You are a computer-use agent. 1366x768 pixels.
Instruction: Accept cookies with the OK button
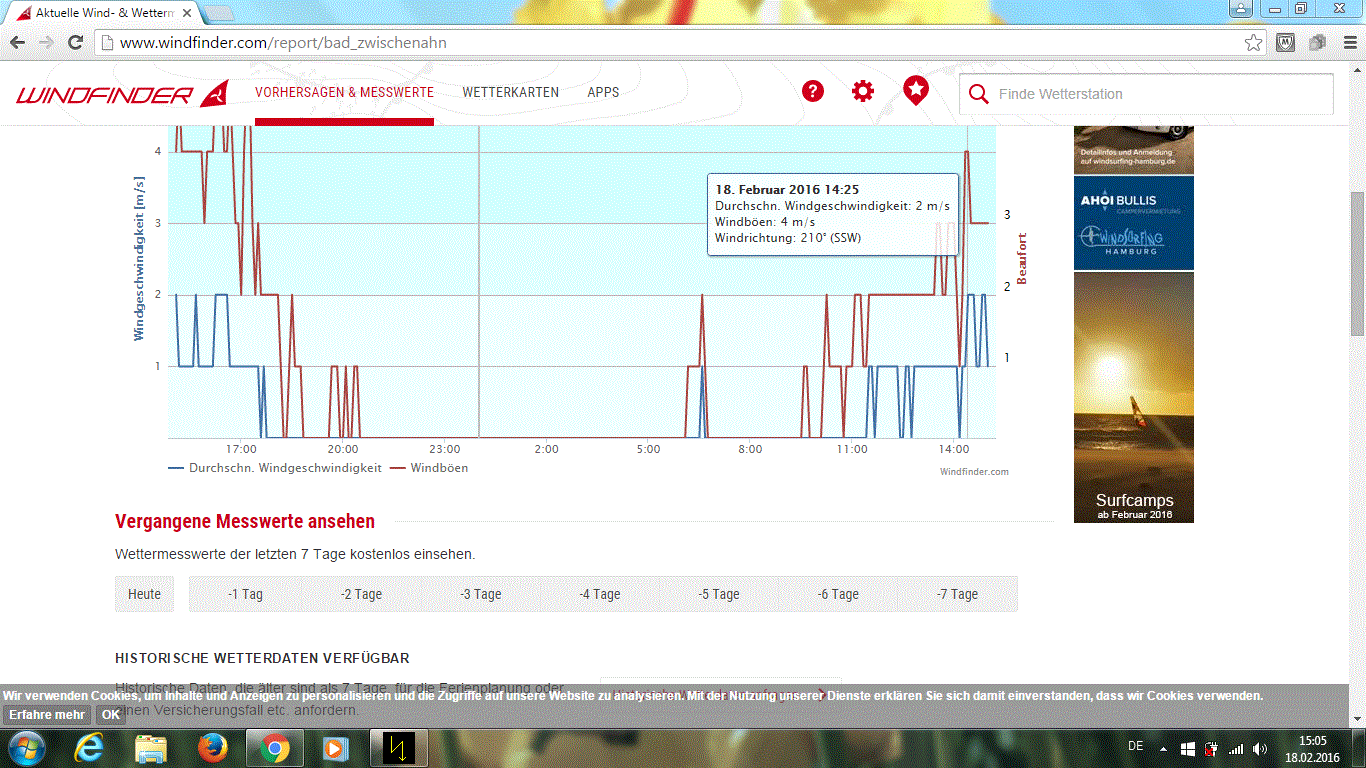pyautogui.click(x=110, y=715)
